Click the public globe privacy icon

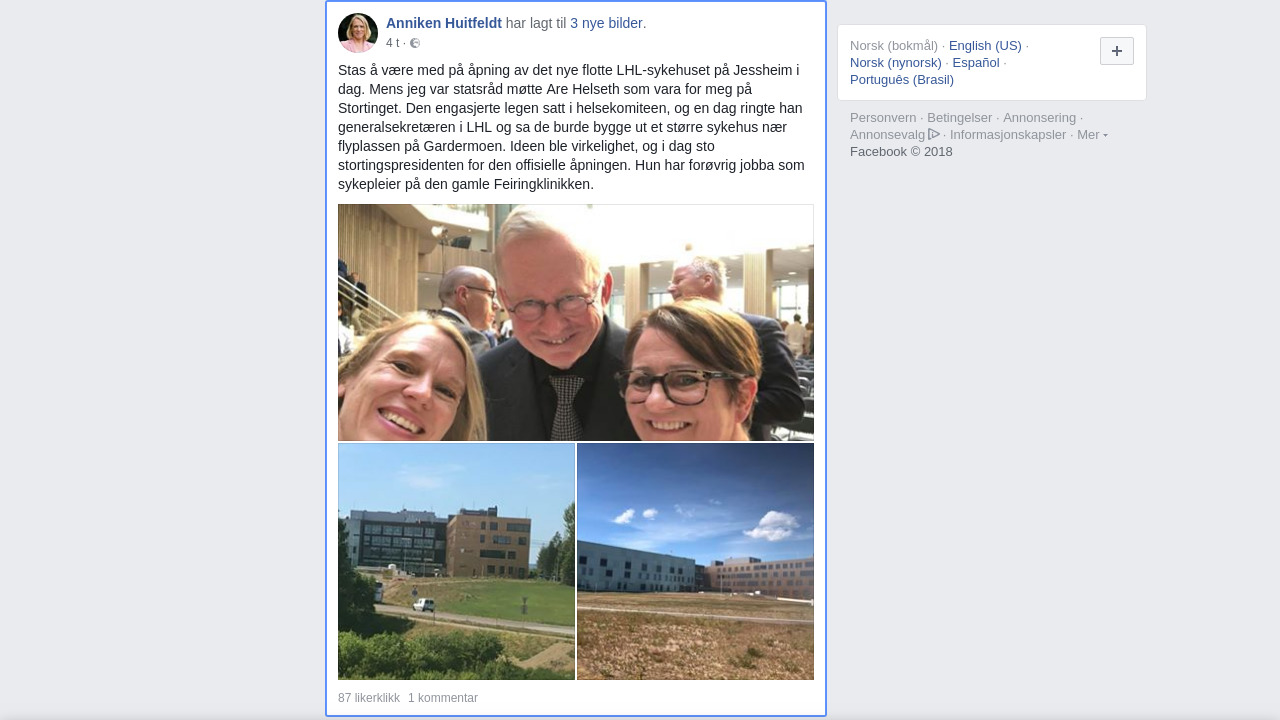pos(415,43)
